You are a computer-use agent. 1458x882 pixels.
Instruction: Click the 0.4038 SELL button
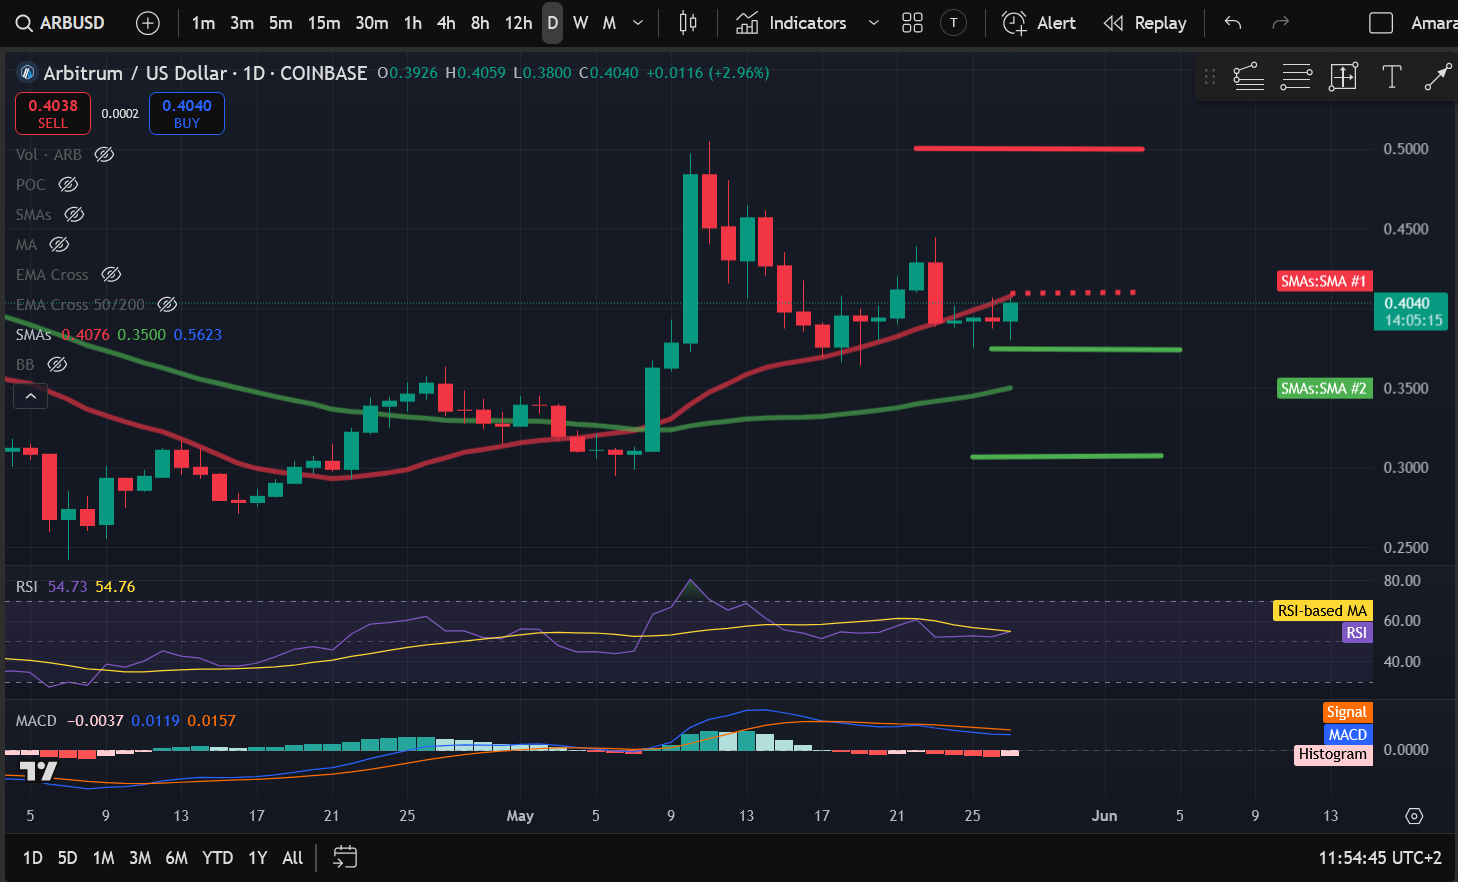coord(53,113)
